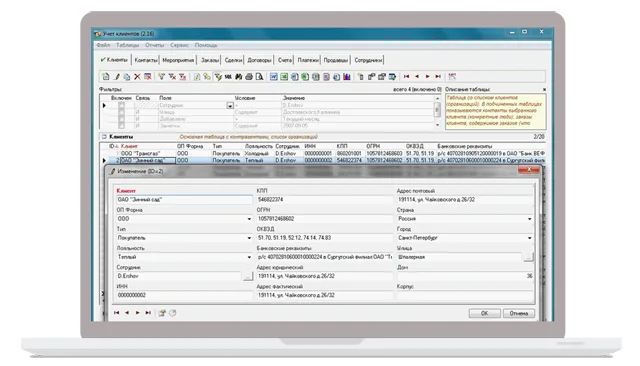Go to next record in edit dialog

138,313
